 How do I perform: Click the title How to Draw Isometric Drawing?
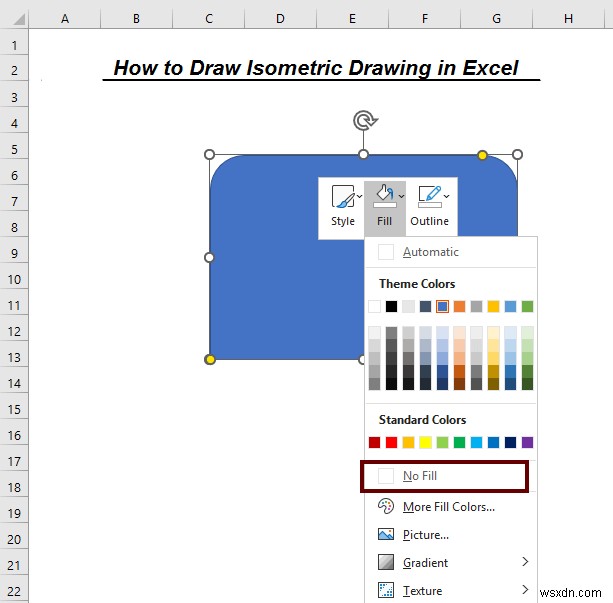point(316,68)
